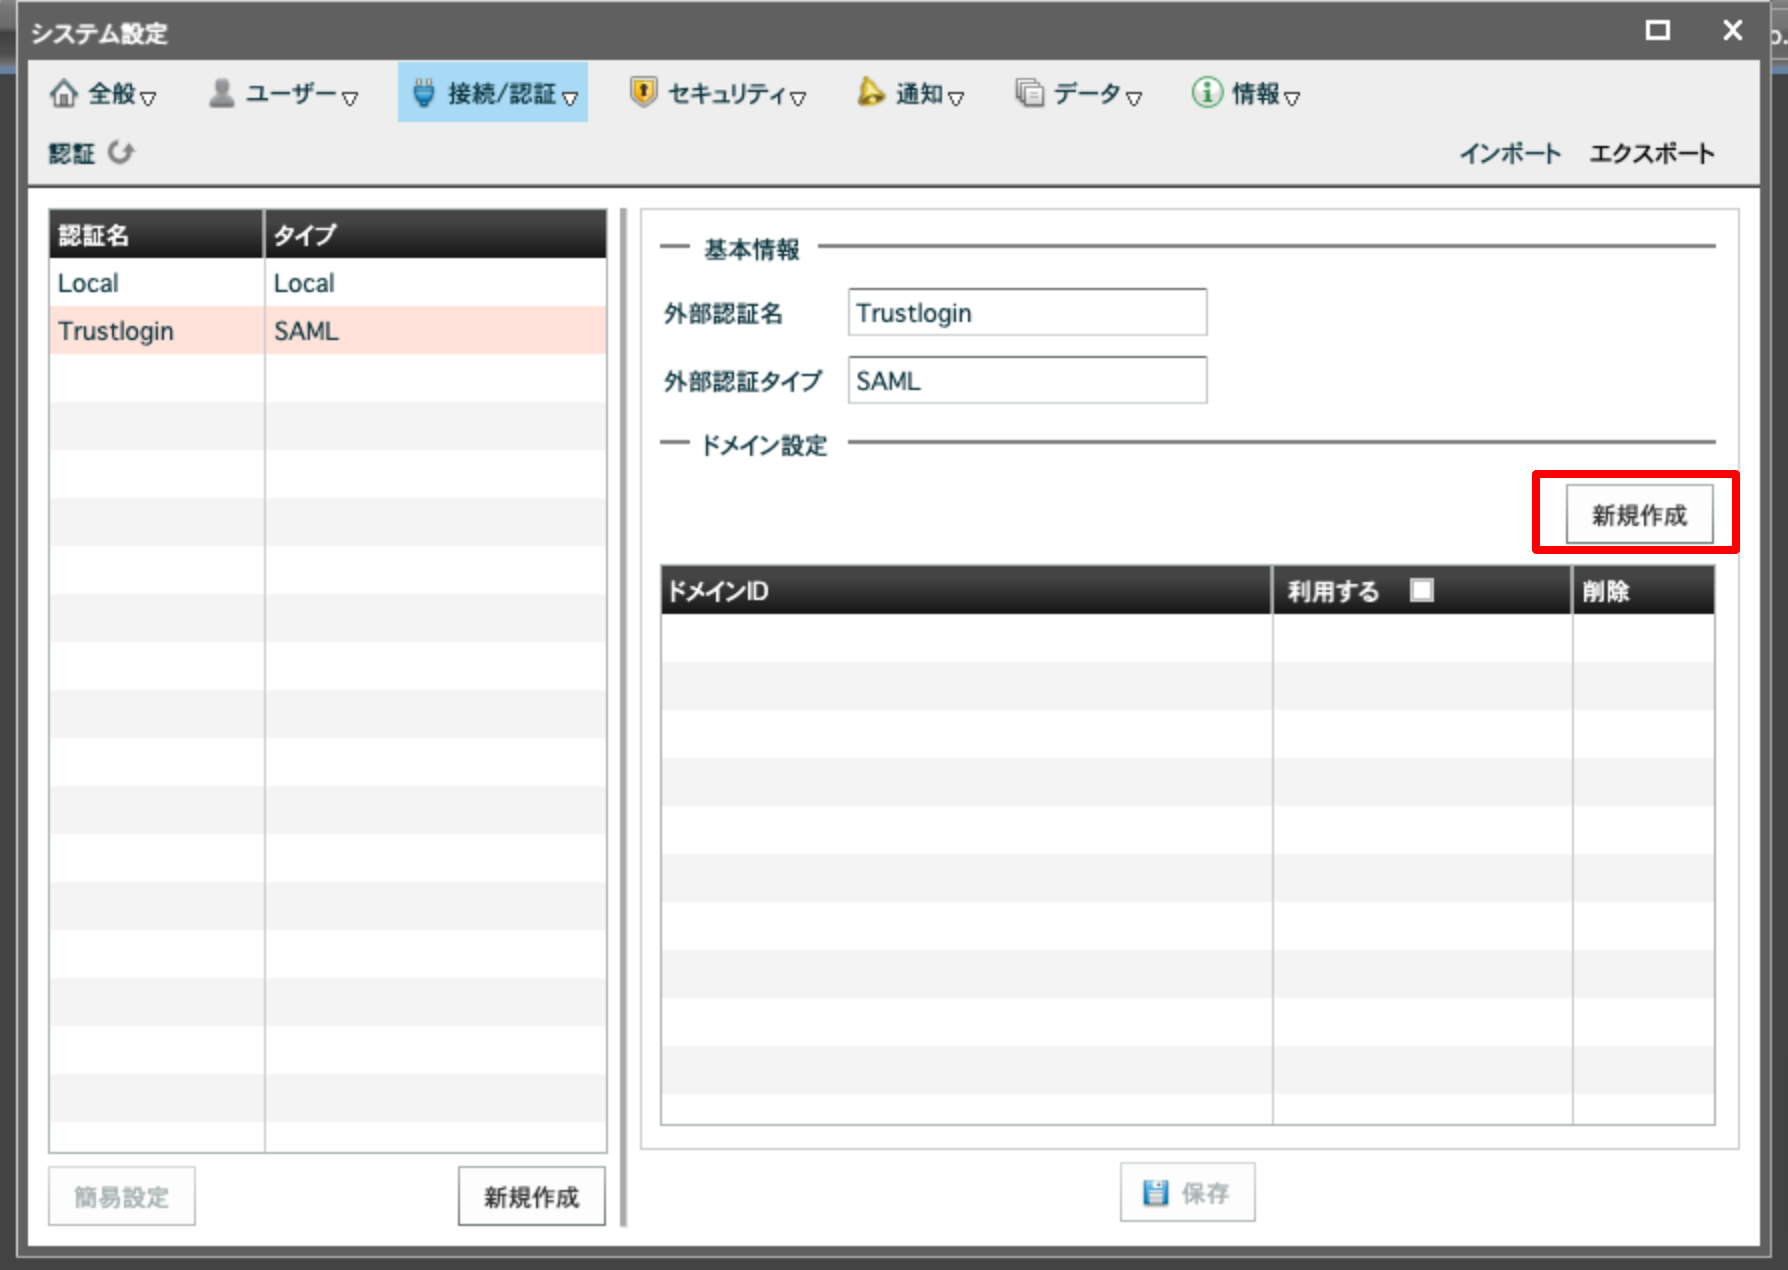Select the Local authentication row

coord(327,283)
